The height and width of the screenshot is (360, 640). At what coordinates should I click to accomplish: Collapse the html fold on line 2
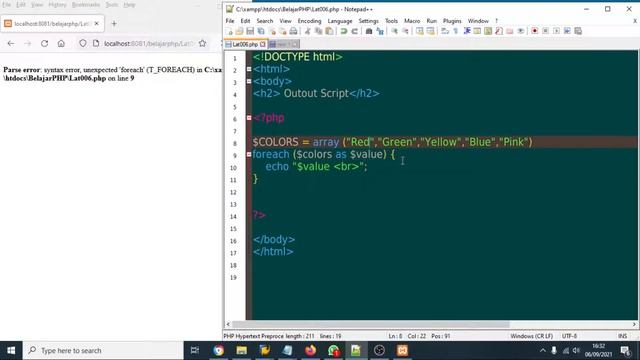click(249, 69)
